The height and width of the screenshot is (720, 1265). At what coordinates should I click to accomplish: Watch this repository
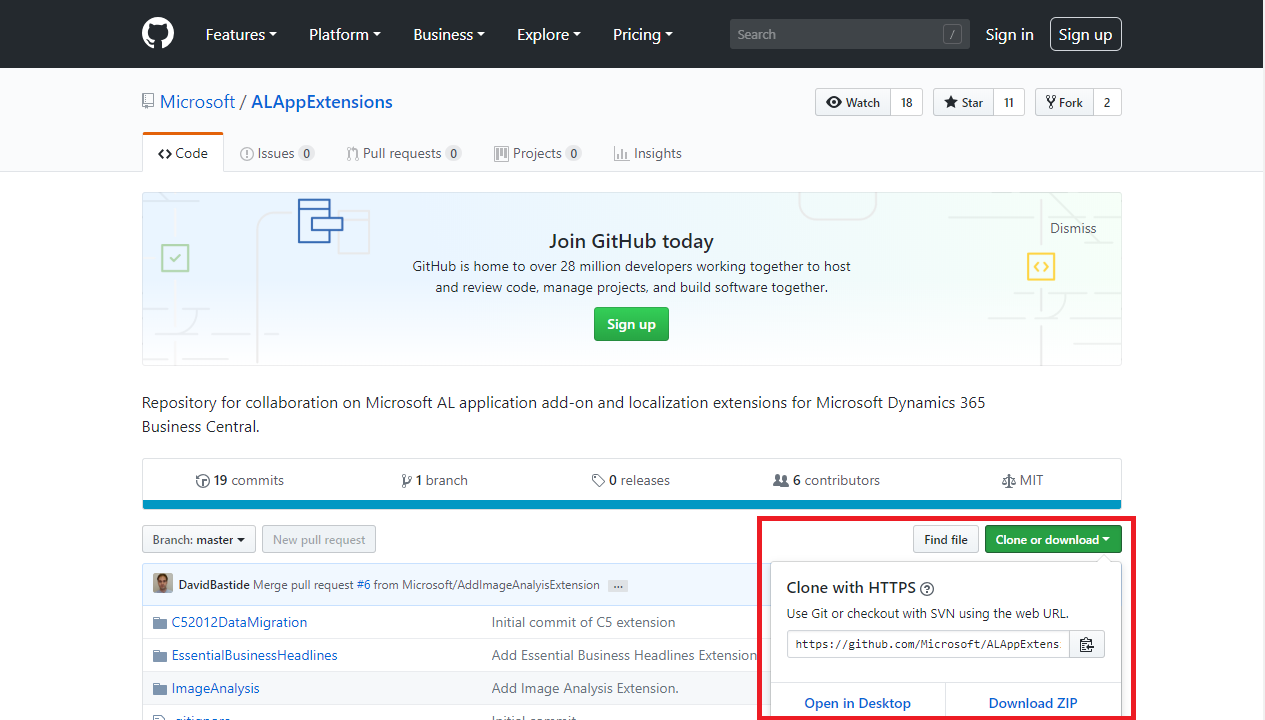[x=853, y=102]
